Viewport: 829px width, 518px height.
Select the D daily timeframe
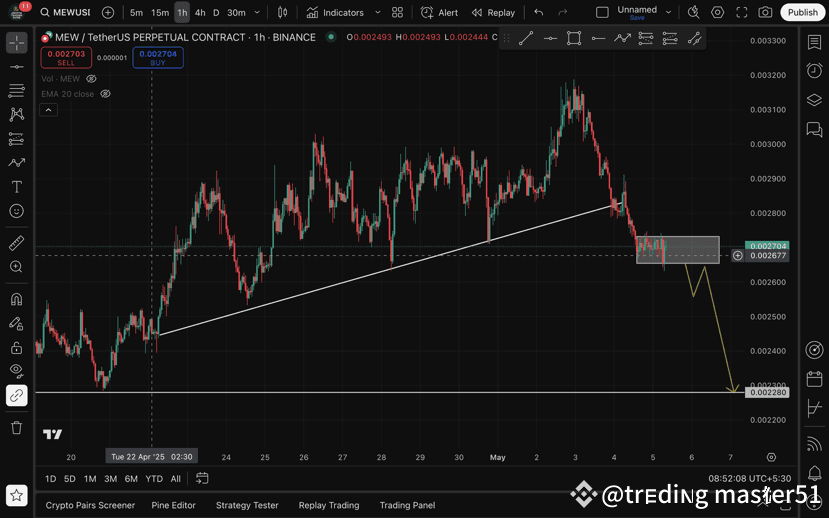tap(216, 12)
